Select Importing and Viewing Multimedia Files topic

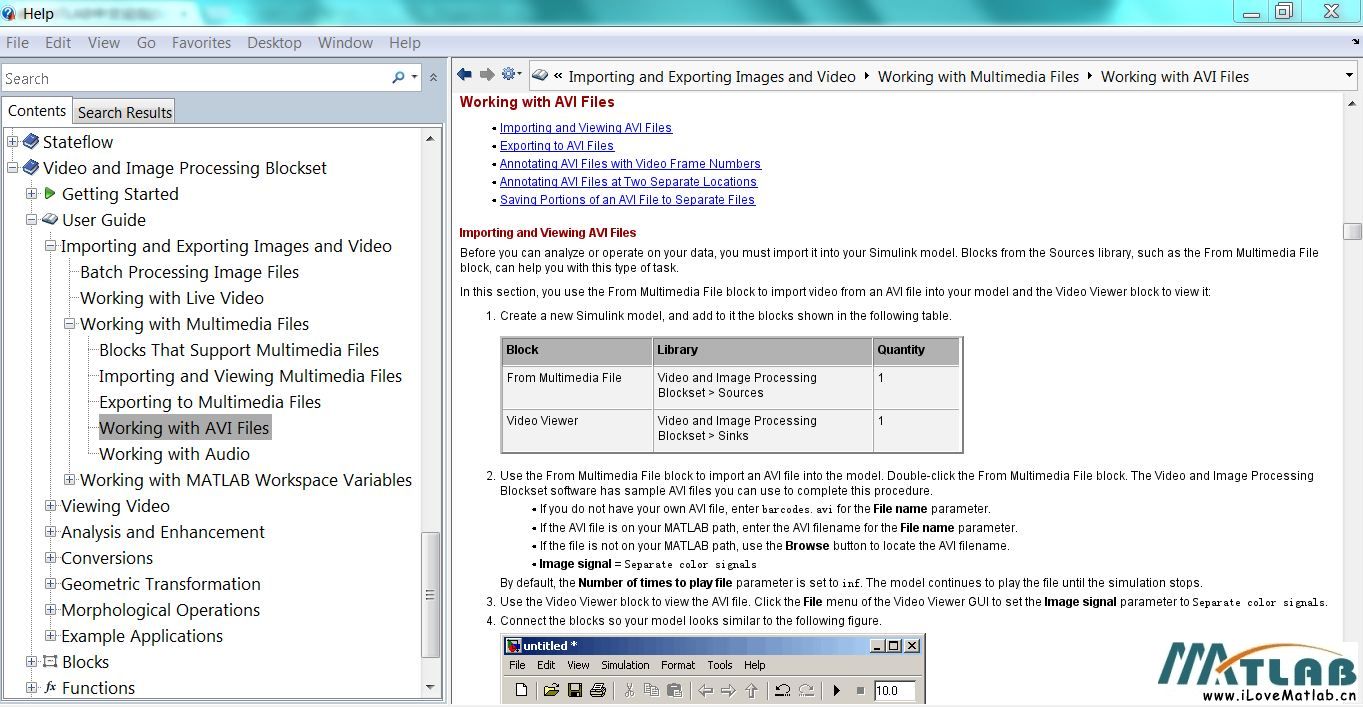(x=250, y=376)
